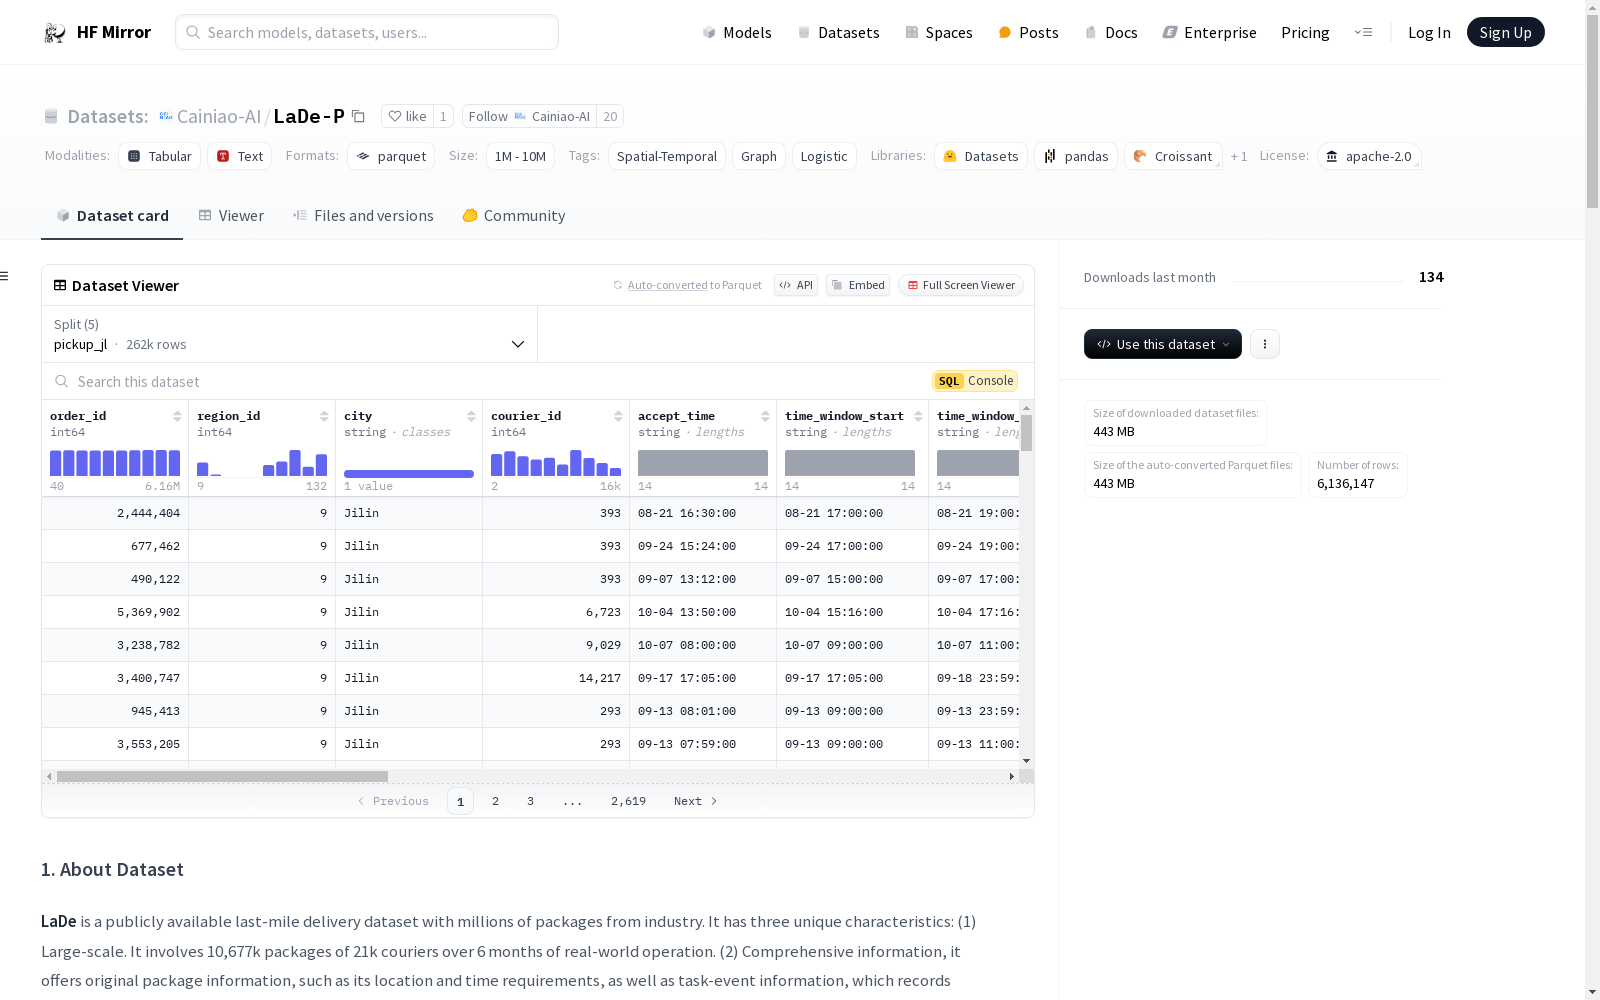
Task: Click the 1M - 10M size tag
Action: tap(520, 156)
